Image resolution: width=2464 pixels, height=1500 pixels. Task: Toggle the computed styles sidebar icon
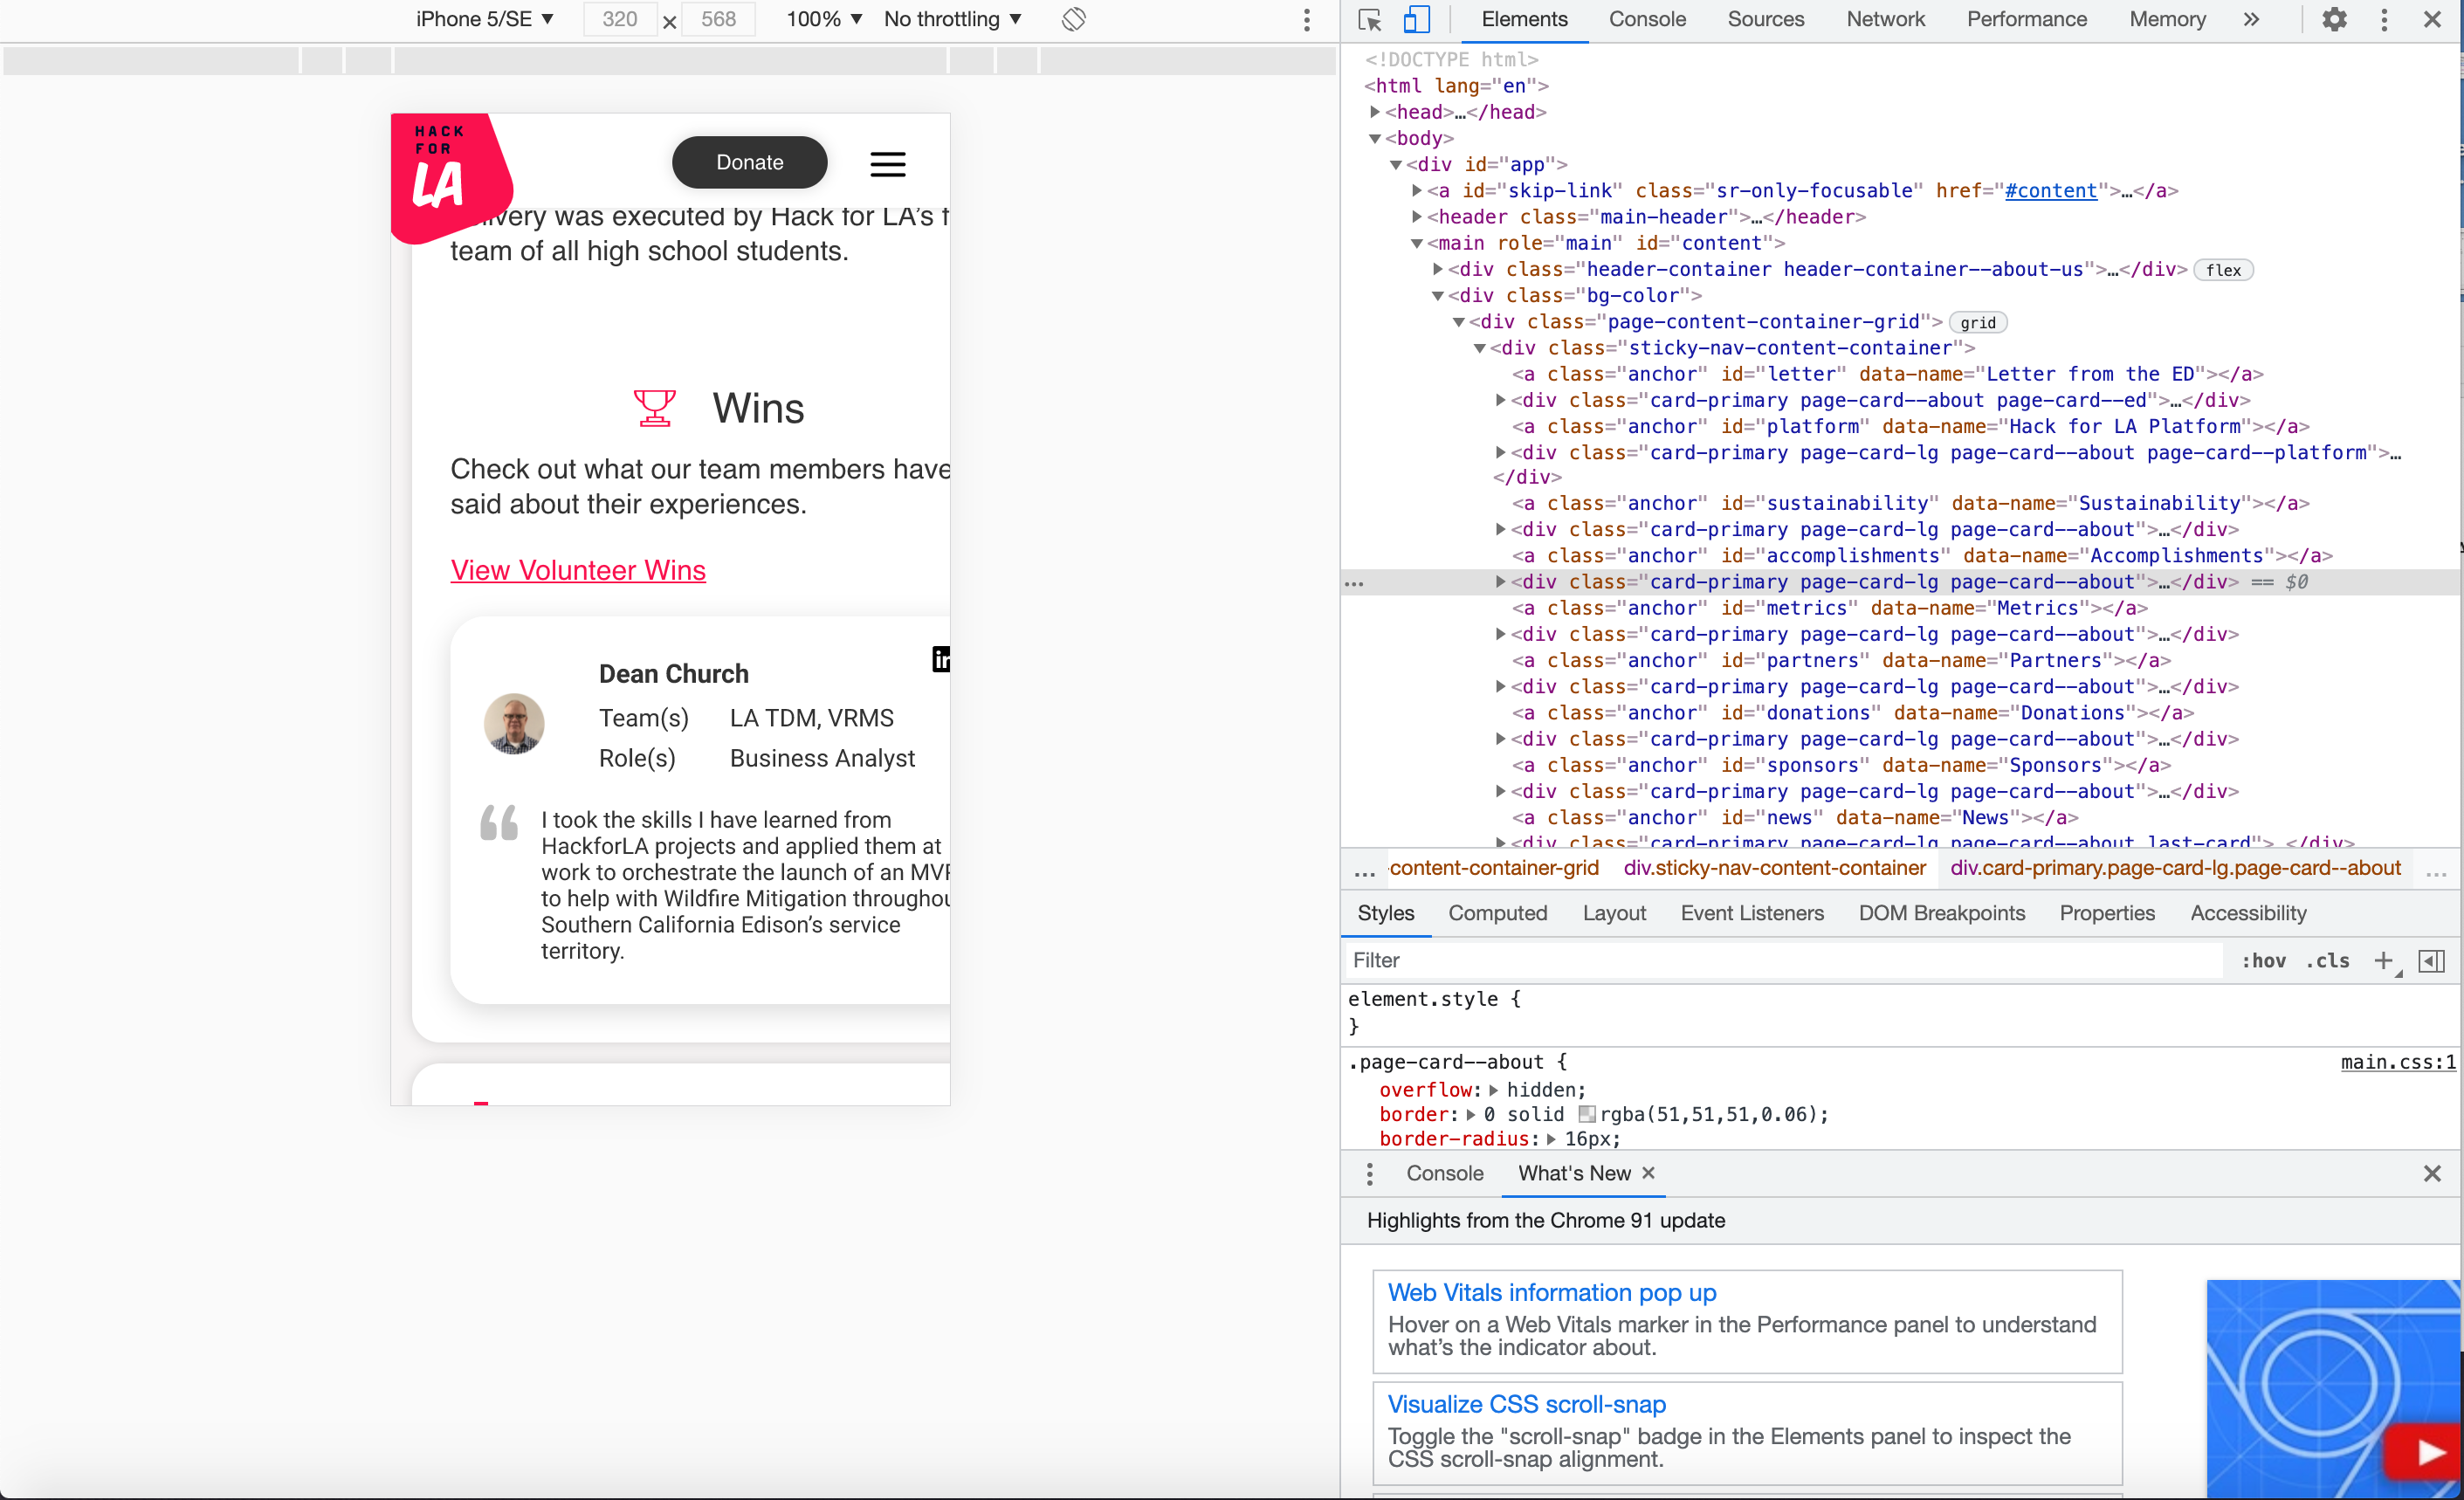tap(2431, 960)
